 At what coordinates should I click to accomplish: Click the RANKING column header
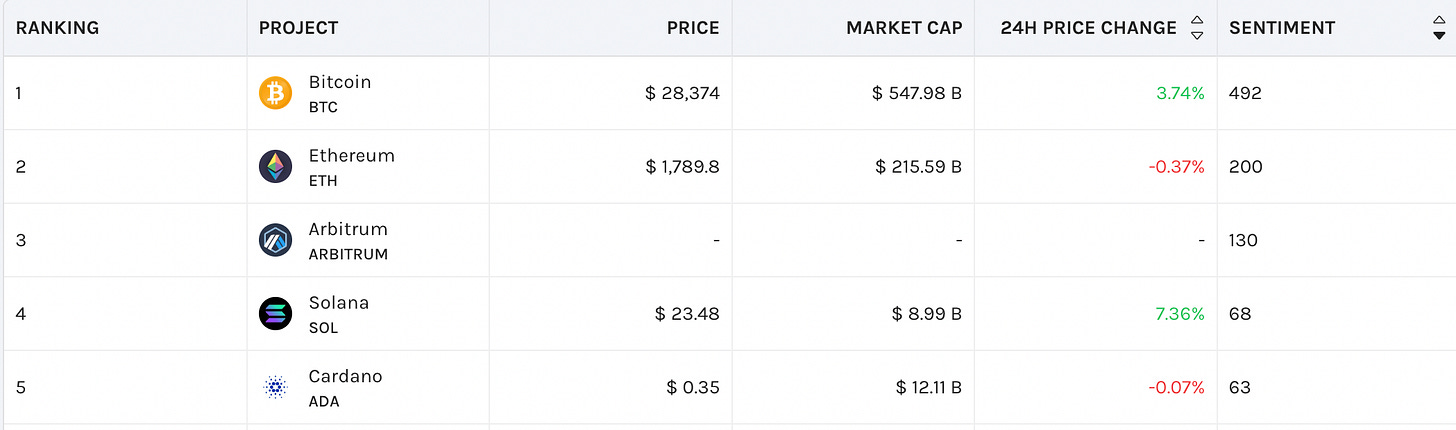57,28
